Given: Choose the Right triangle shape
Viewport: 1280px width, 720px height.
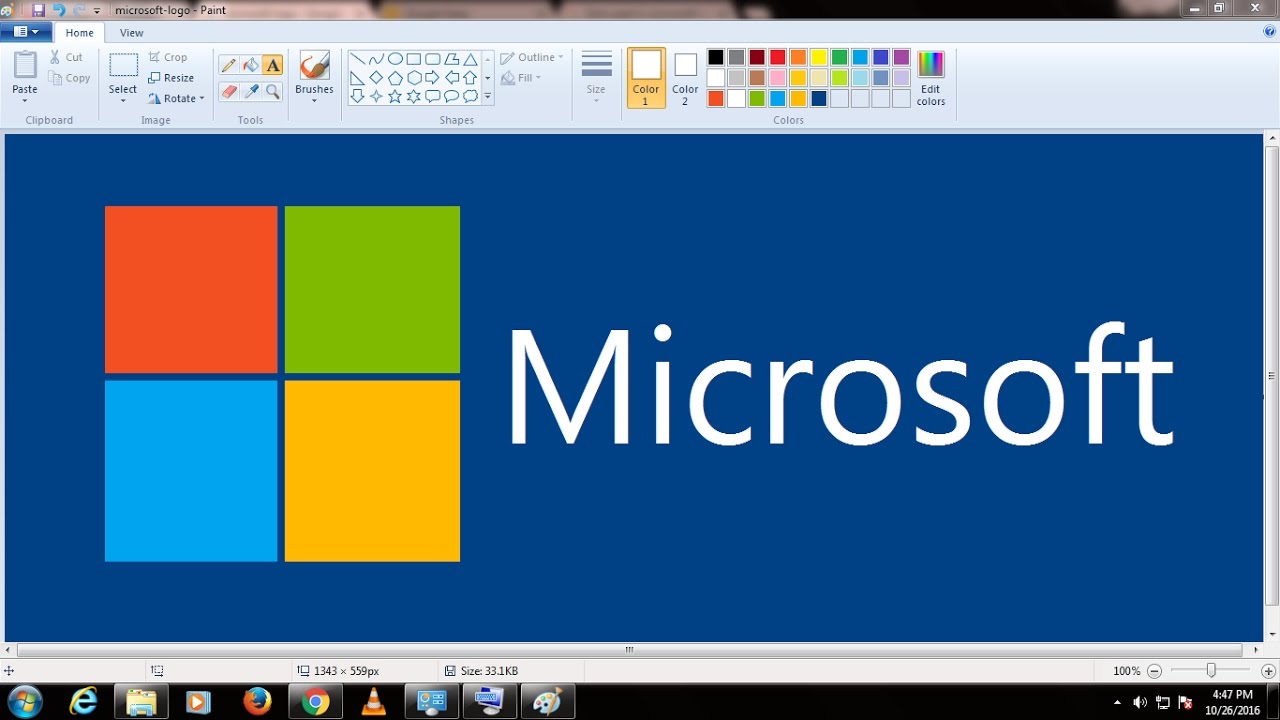Looking at the screenshot, I should pyautogui.click(x=357, y=77).
